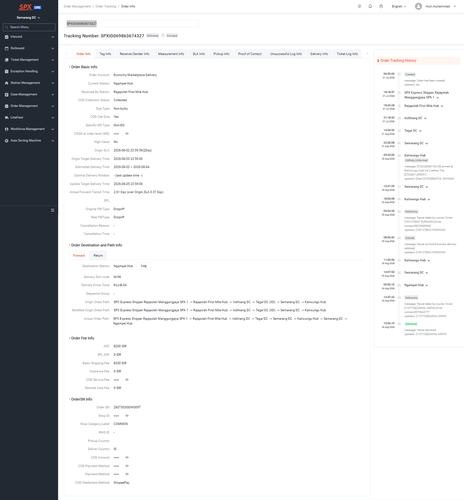Switch to the Proof of Contact tab

click(x=250, y=54)
